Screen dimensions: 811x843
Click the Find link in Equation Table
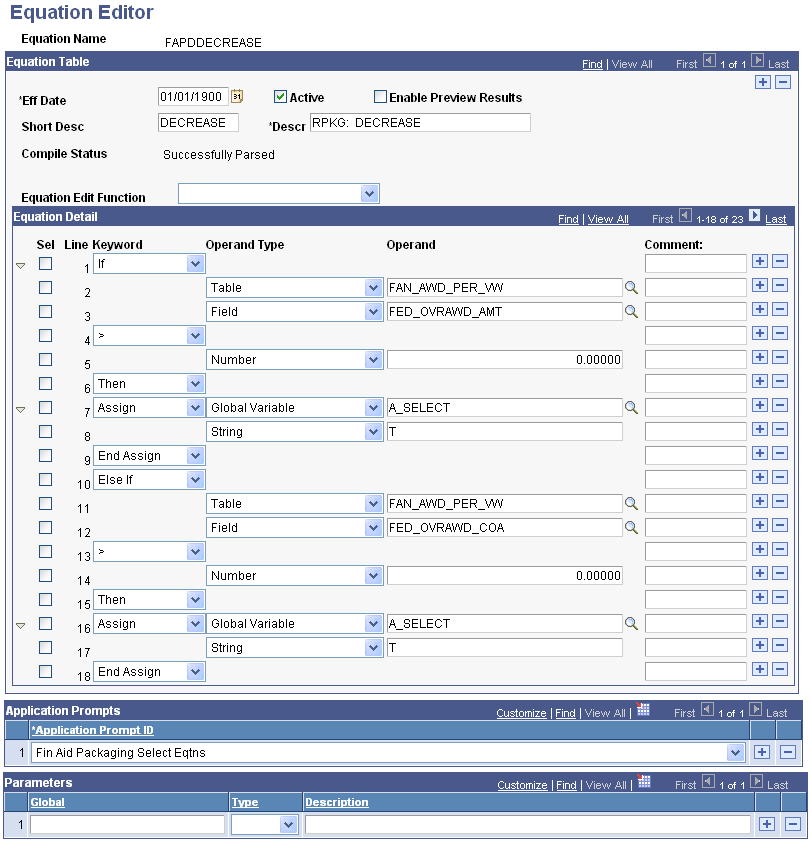click(592, 63)
